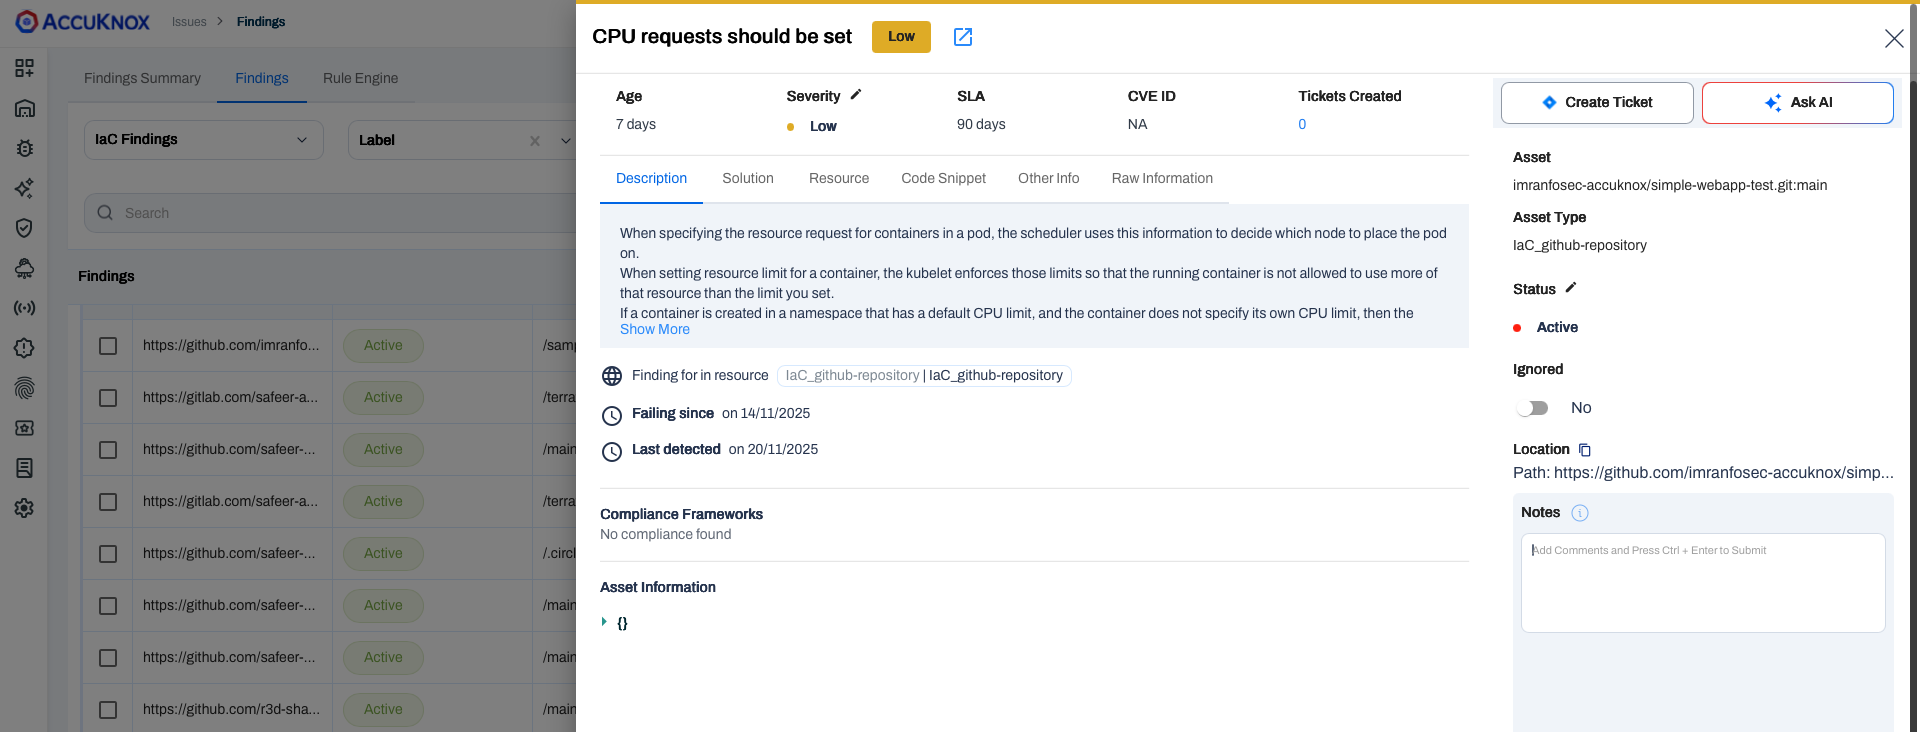Screen dimensions: 1920x732
Task: Check the first findings row checkbox
Action: coord(108,346)
